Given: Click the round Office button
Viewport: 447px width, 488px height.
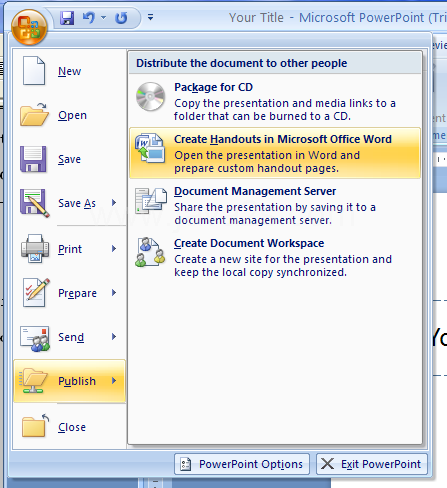Looking at the screenshot, I should [29, 27].
